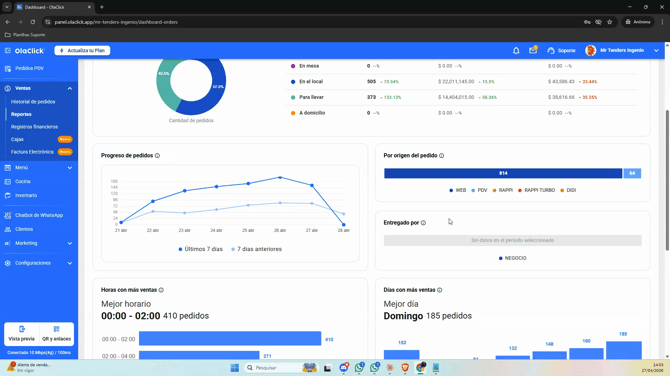Open Factura Electrónica
This screenshot has width=670, height=376.
click(x=32, y=152)
